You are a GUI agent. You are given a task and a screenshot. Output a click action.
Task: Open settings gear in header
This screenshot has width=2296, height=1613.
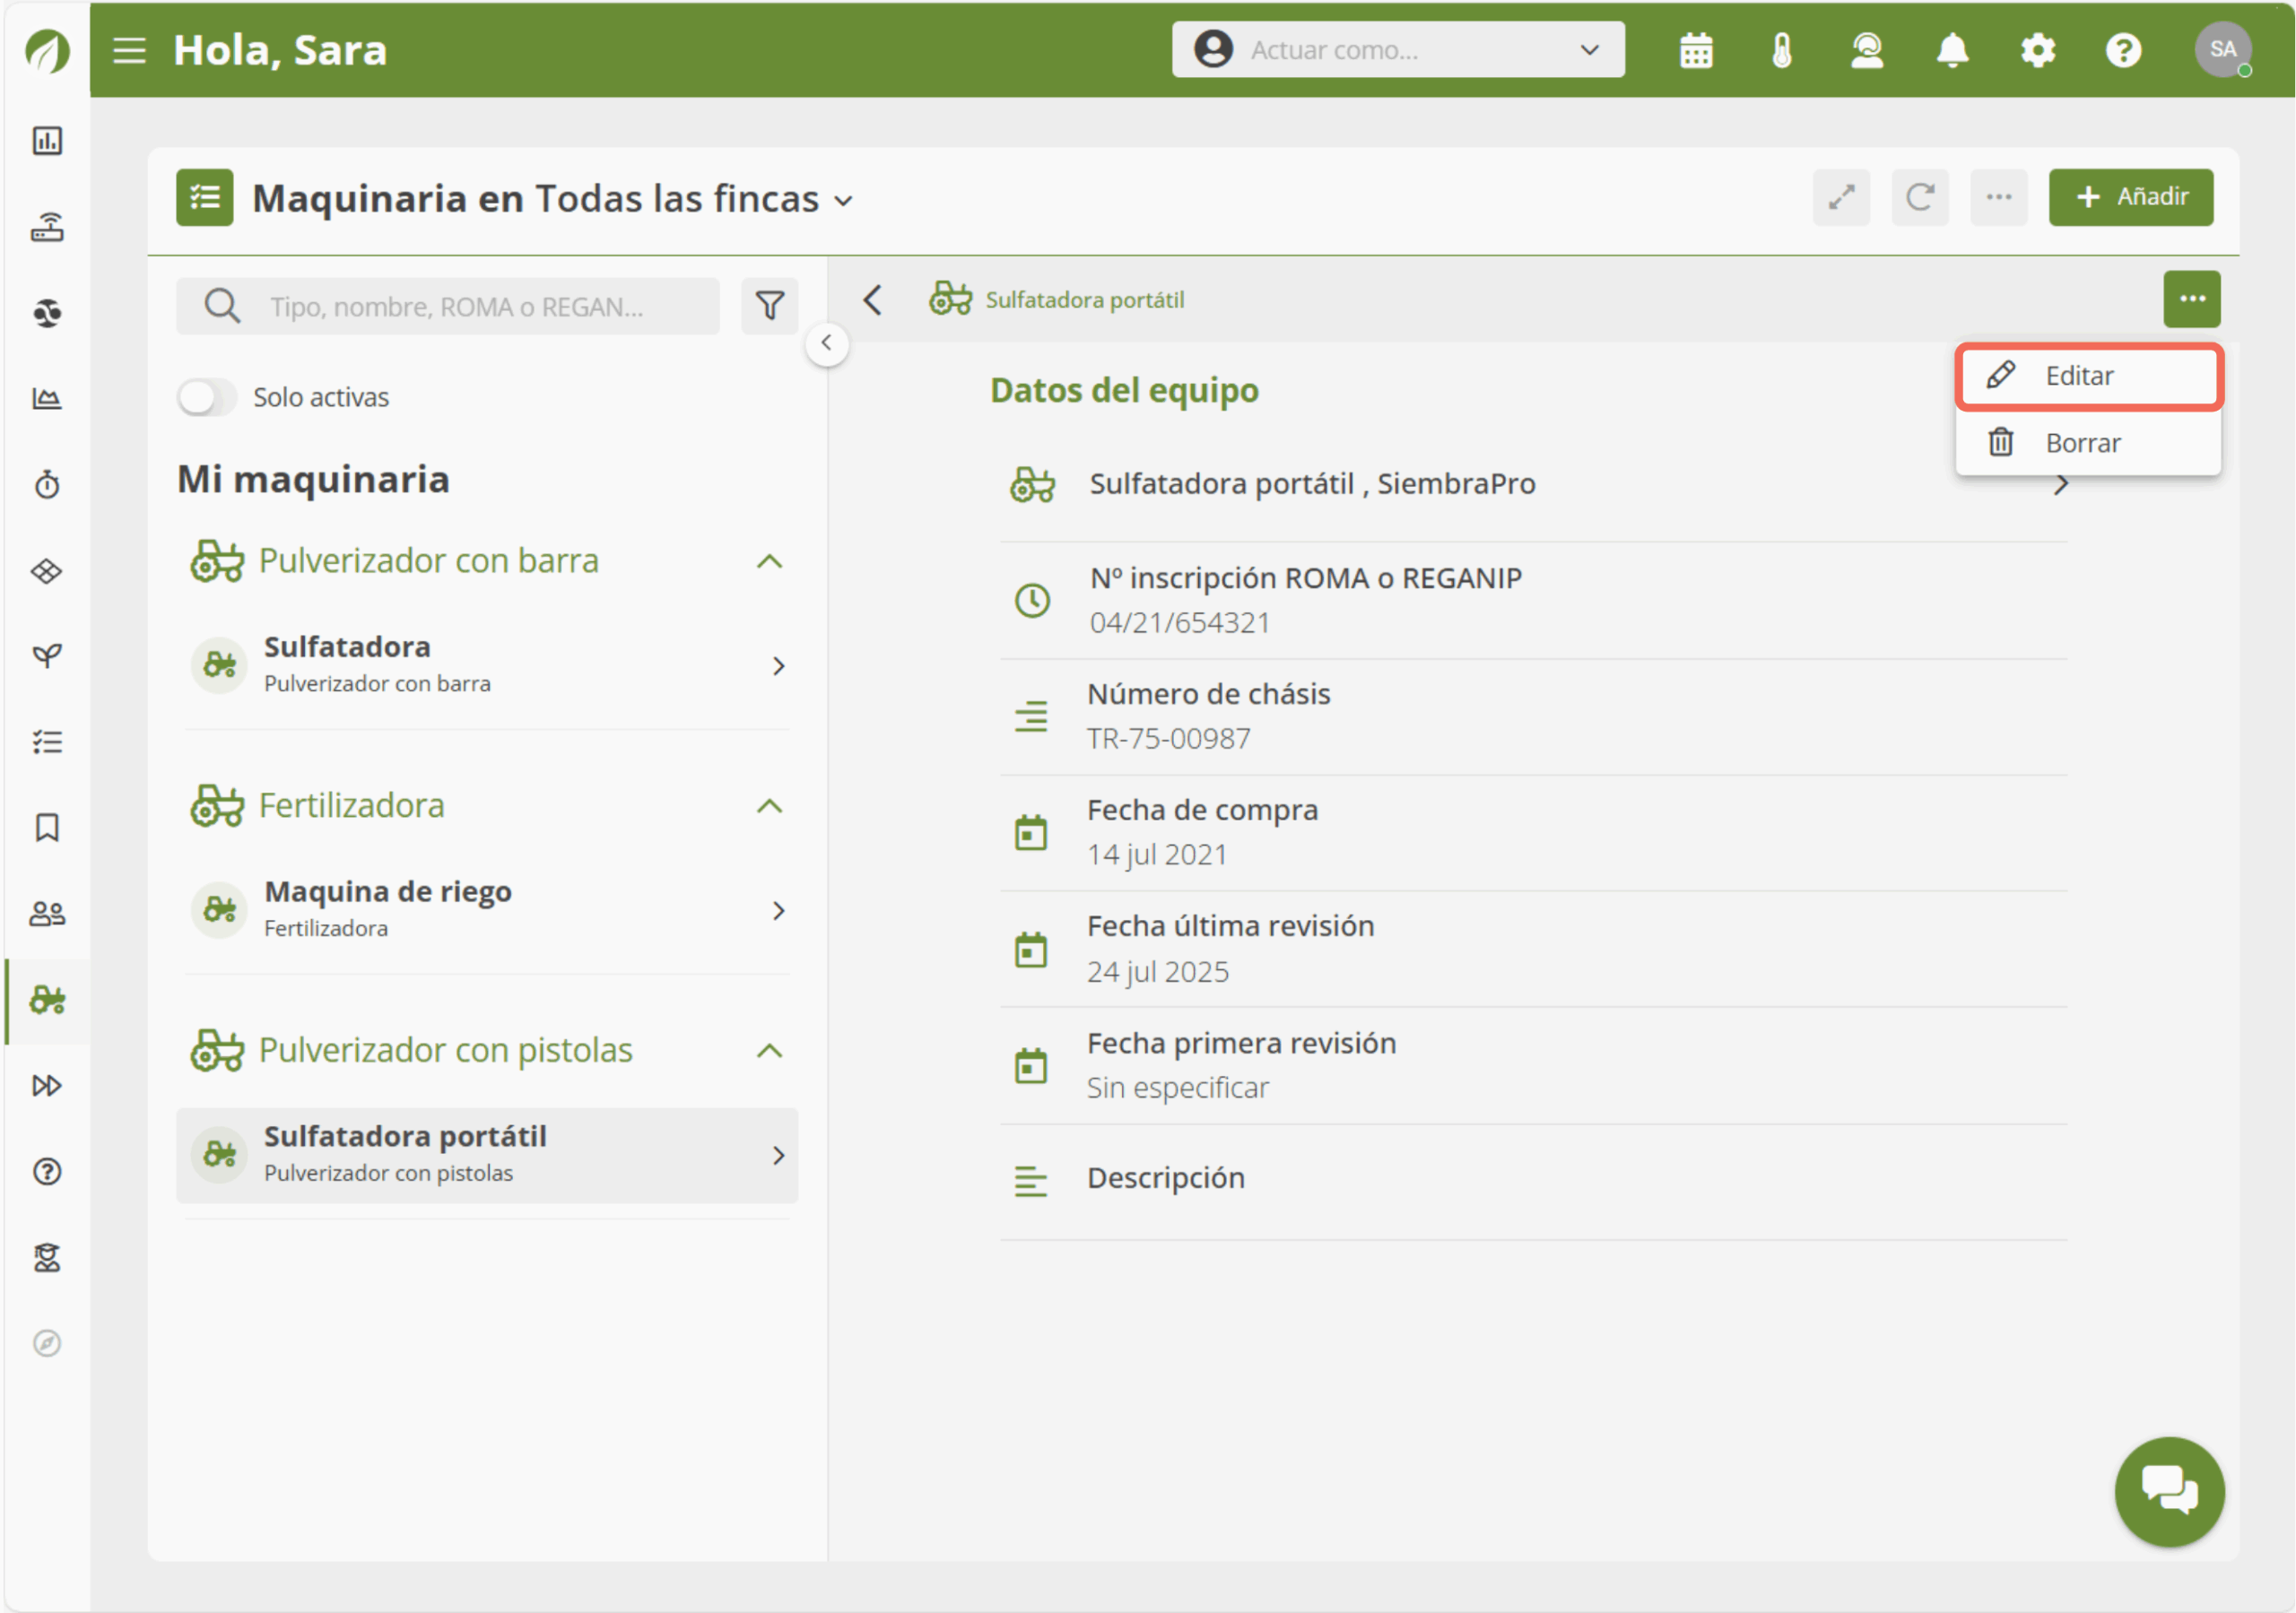click(x=2037, y=50)
